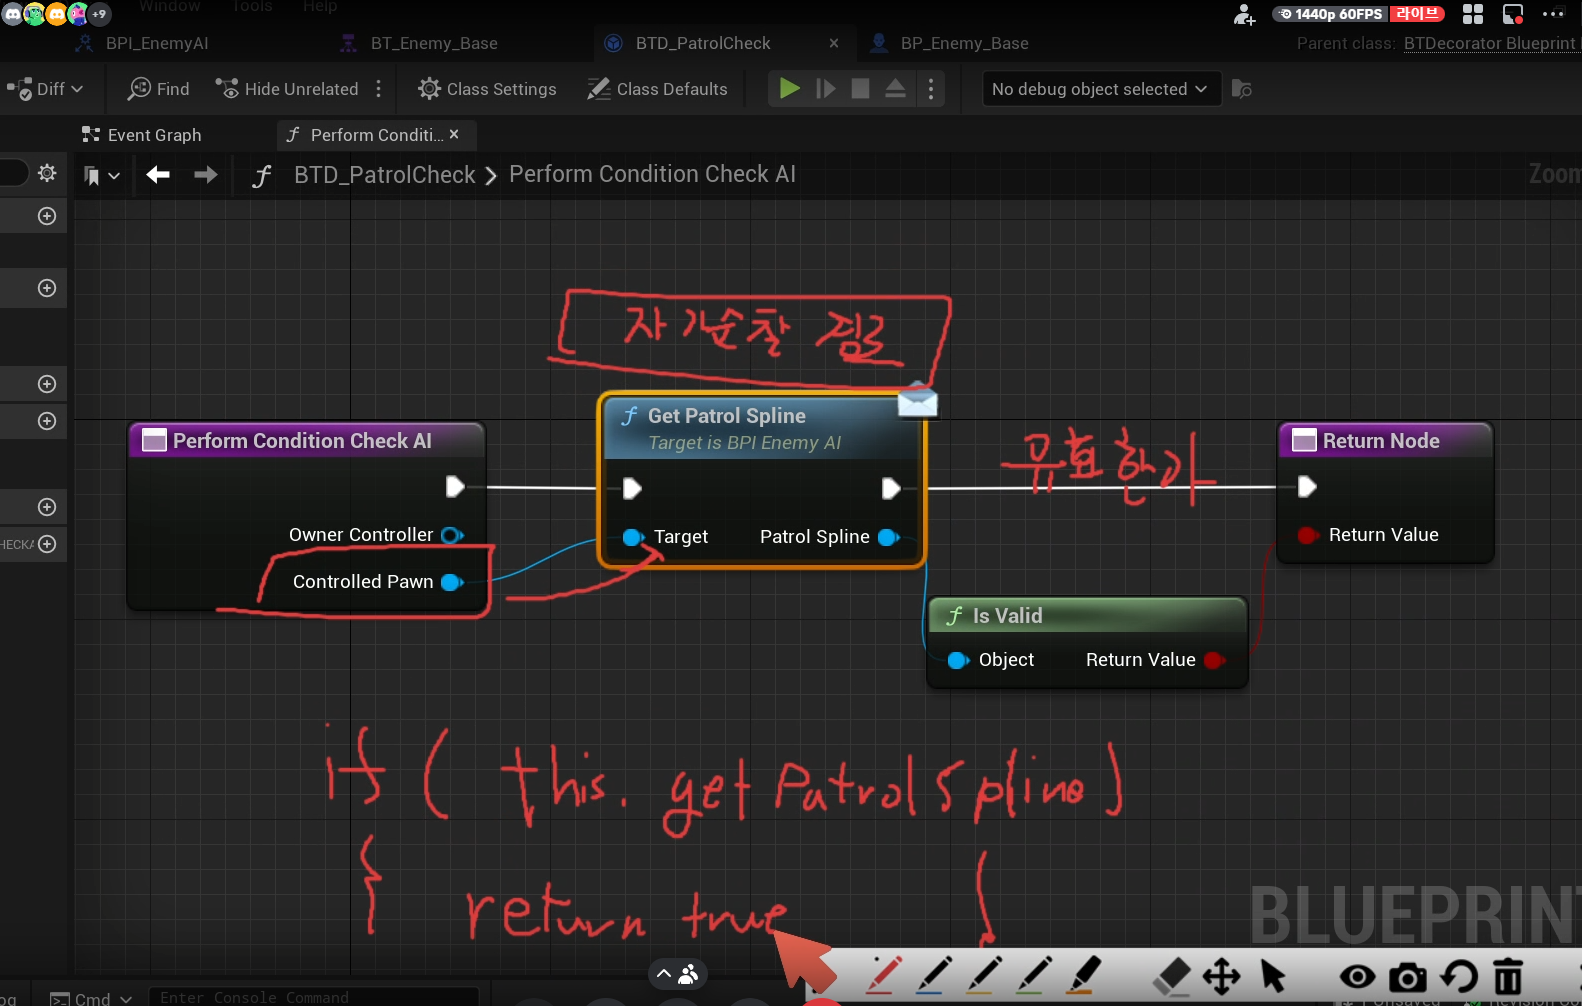This screenshot has height=1006, width=1582.
Task: Open the Tools menu
Action: pos(252,6)
